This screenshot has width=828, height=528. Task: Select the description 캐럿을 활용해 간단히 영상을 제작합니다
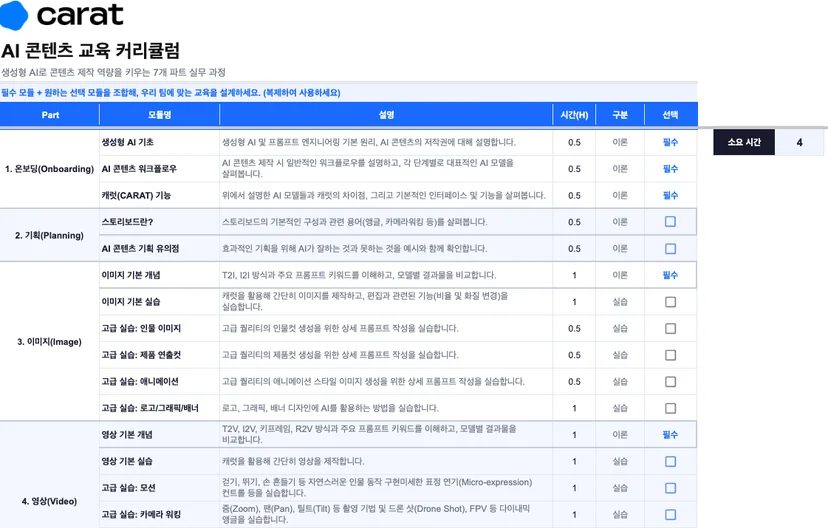point(386,461)
